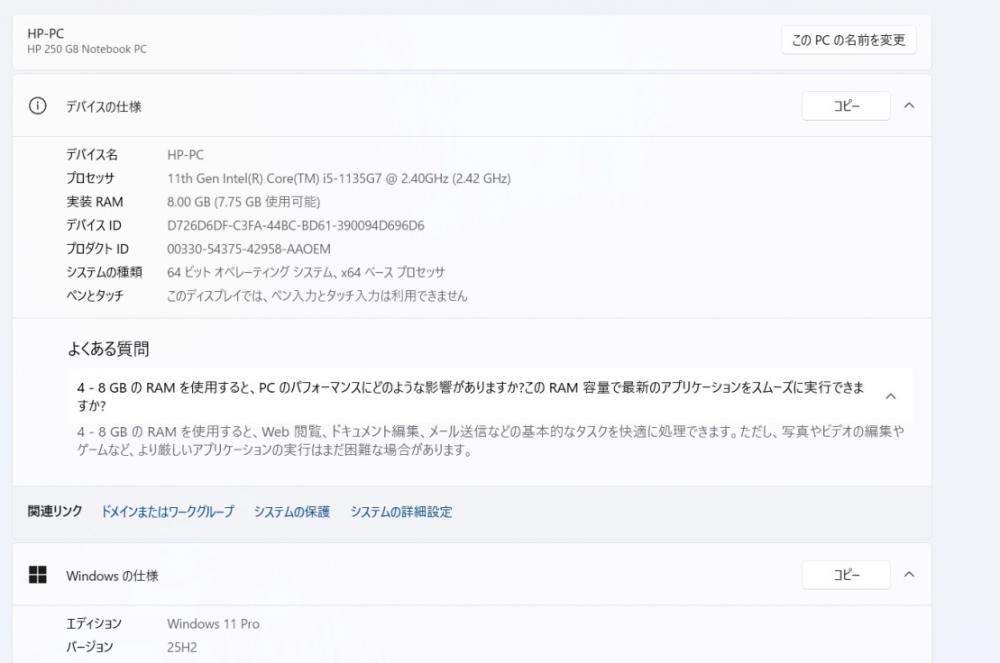
Task: Select product ID value 00330-54375-42958-AAOEM
Action: [249, 249]
